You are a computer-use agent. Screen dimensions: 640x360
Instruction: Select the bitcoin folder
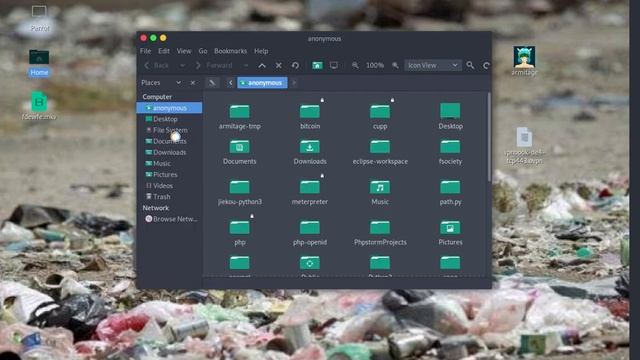click(x=310, y=116)
